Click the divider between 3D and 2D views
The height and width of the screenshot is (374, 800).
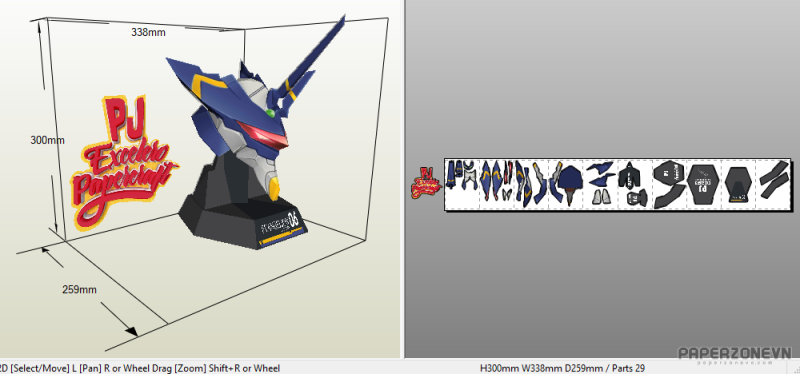click(x=403, y=179)
